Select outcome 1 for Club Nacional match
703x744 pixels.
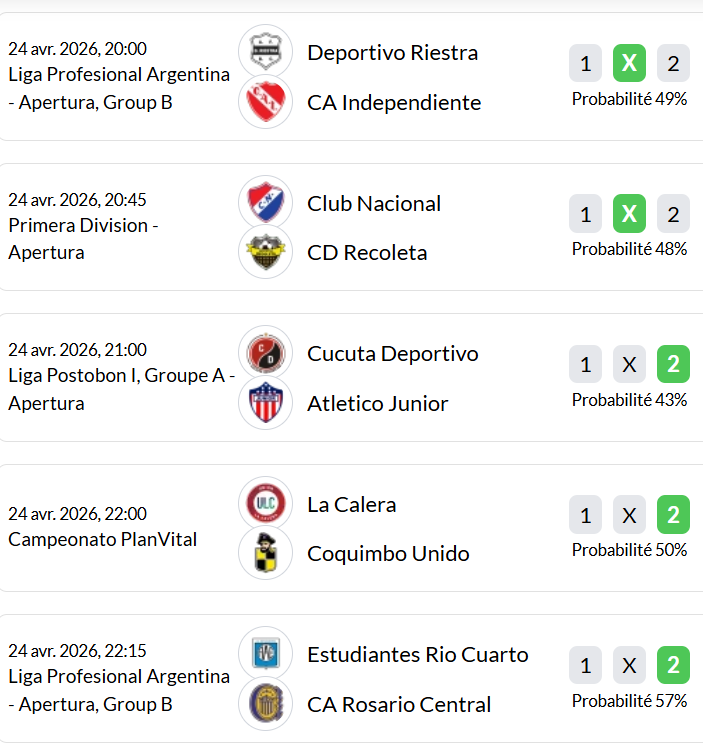585,214
